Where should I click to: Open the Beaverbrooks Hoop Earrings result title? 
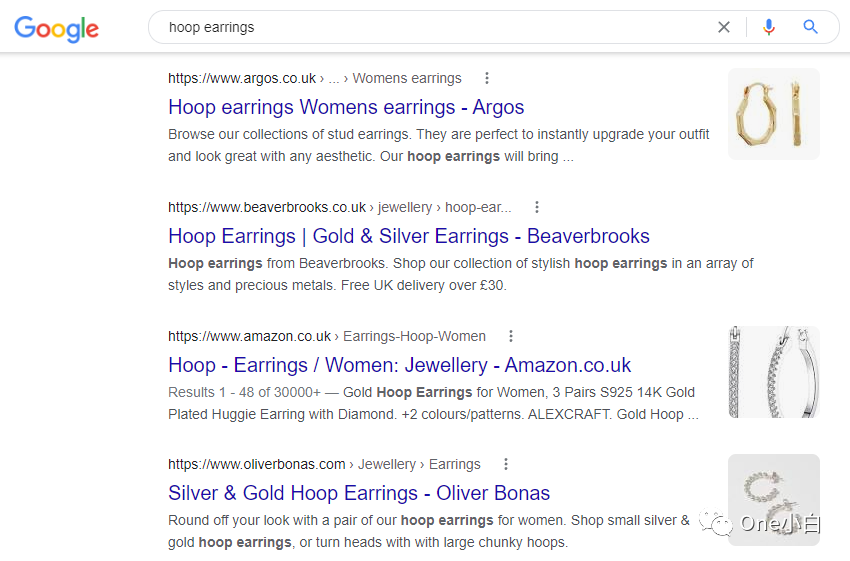[409, 236]
